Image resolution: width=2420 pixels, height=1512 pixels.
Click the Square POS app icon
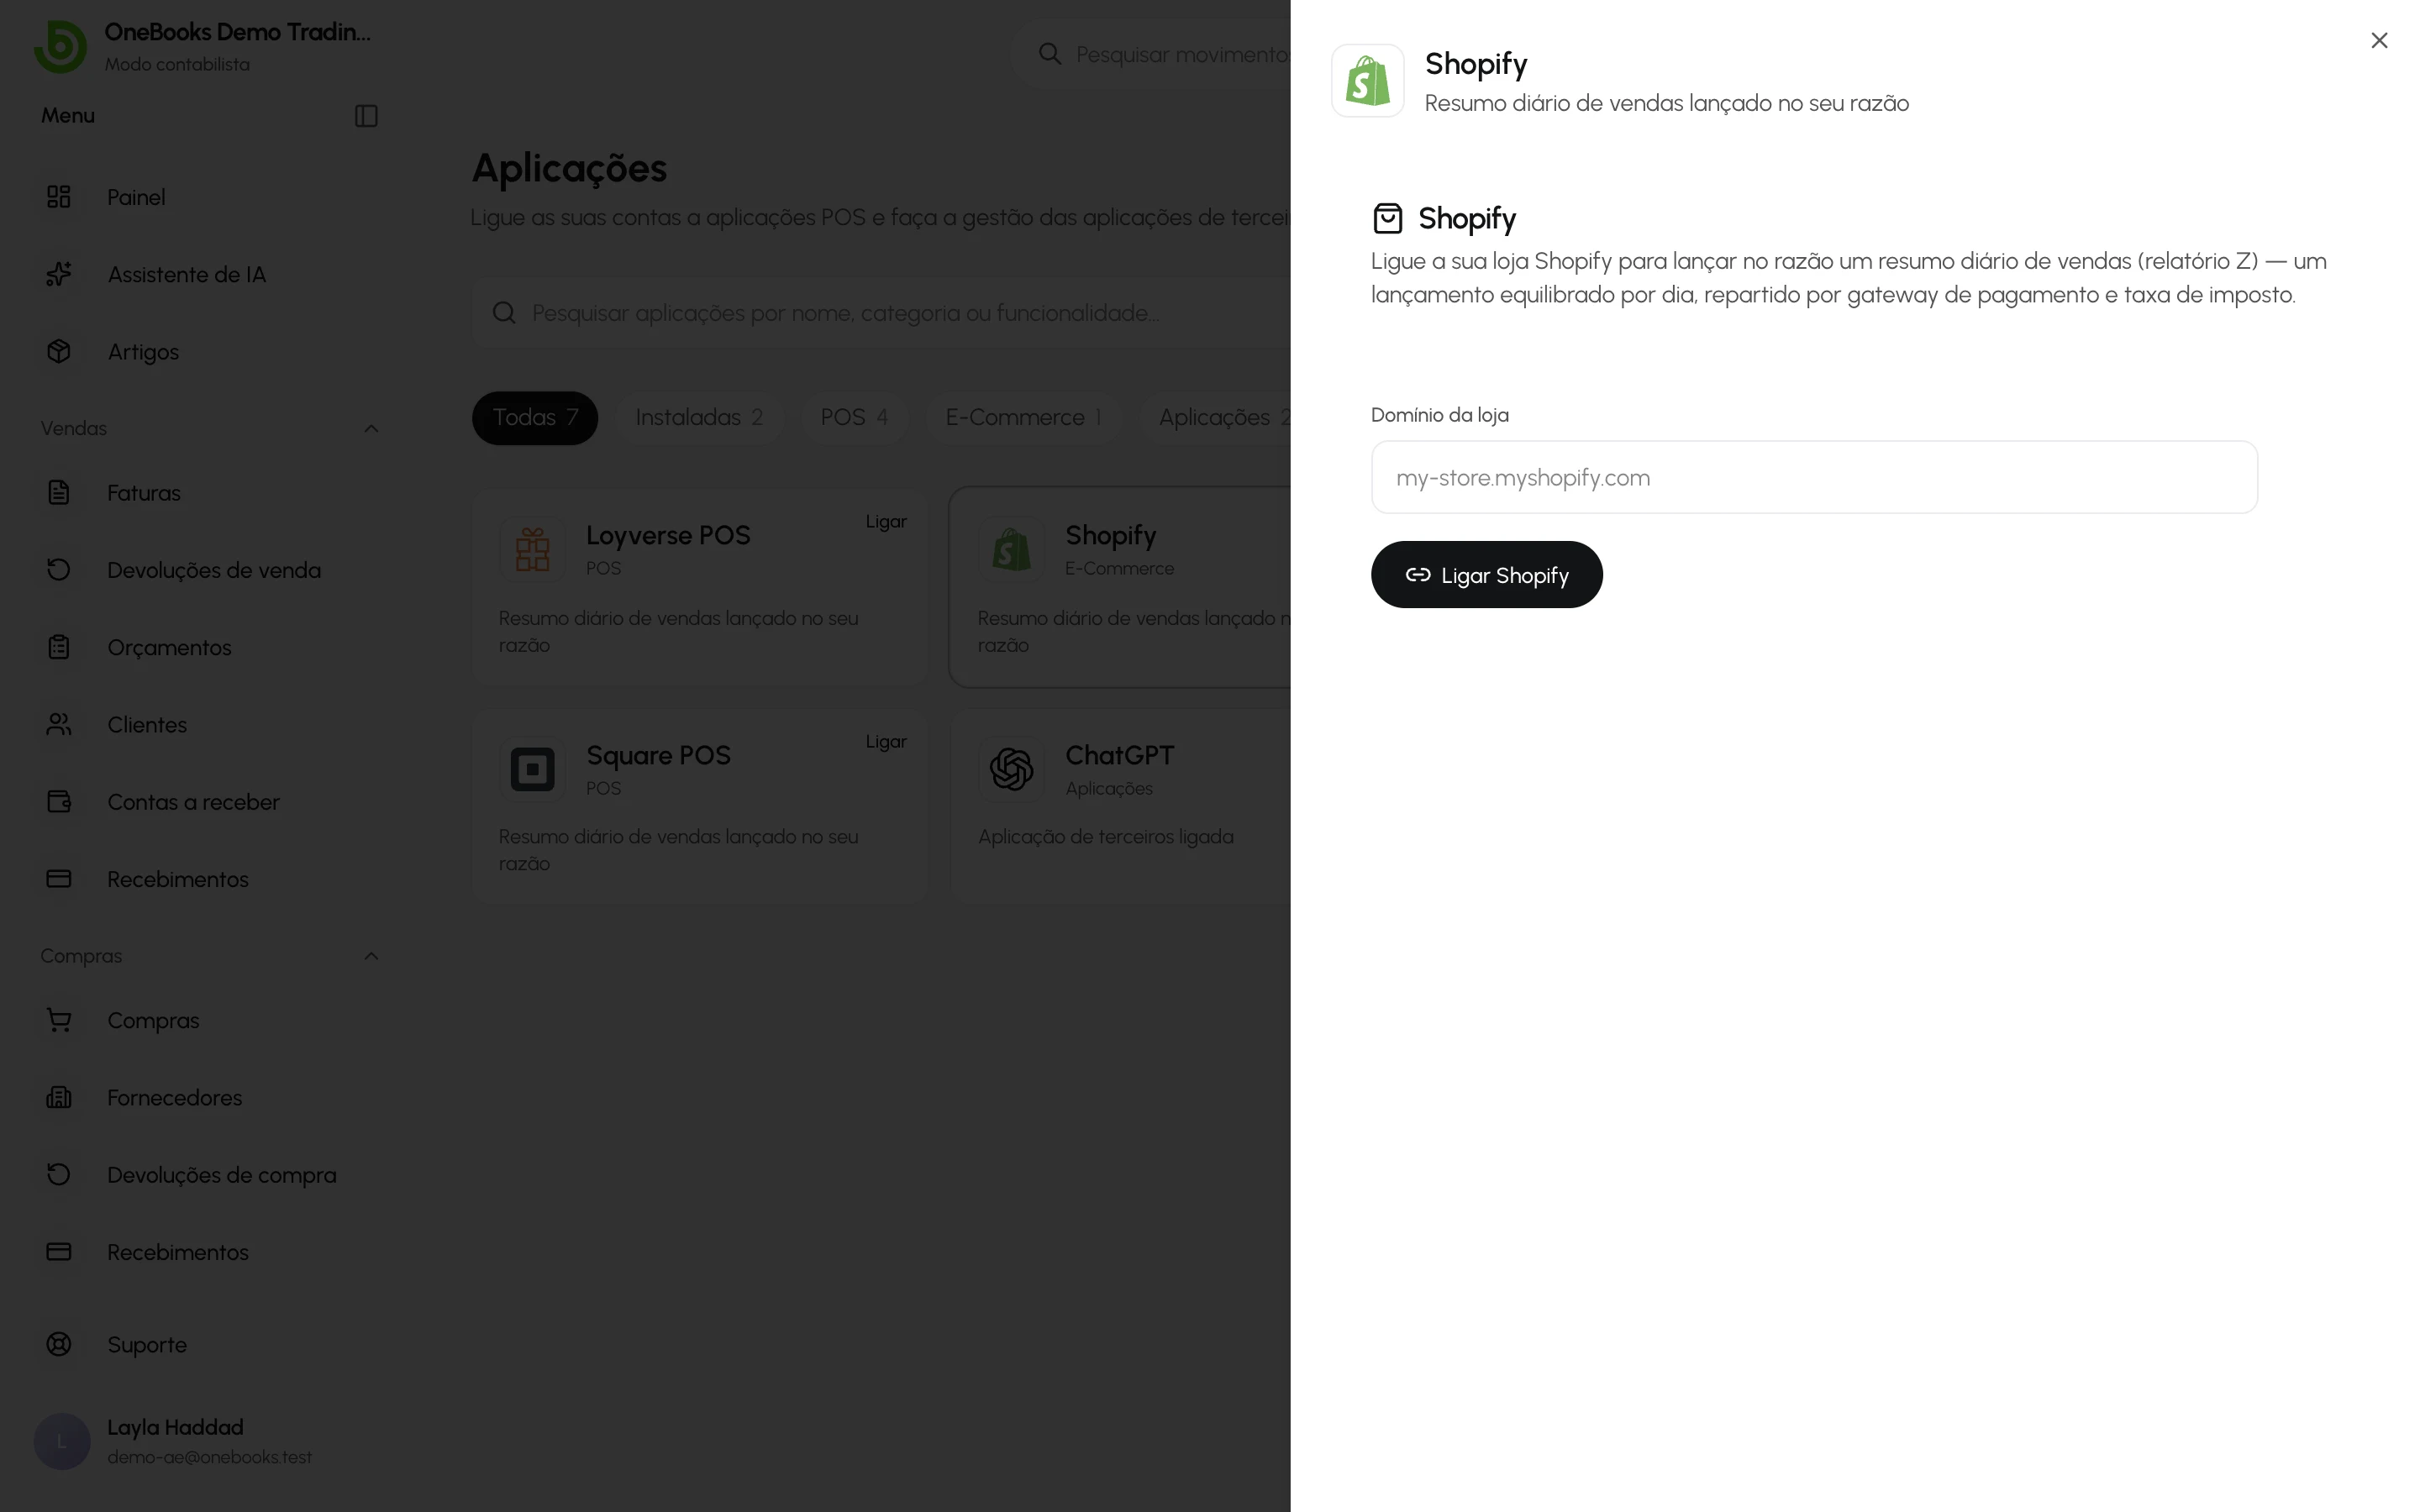click(532, 769)
